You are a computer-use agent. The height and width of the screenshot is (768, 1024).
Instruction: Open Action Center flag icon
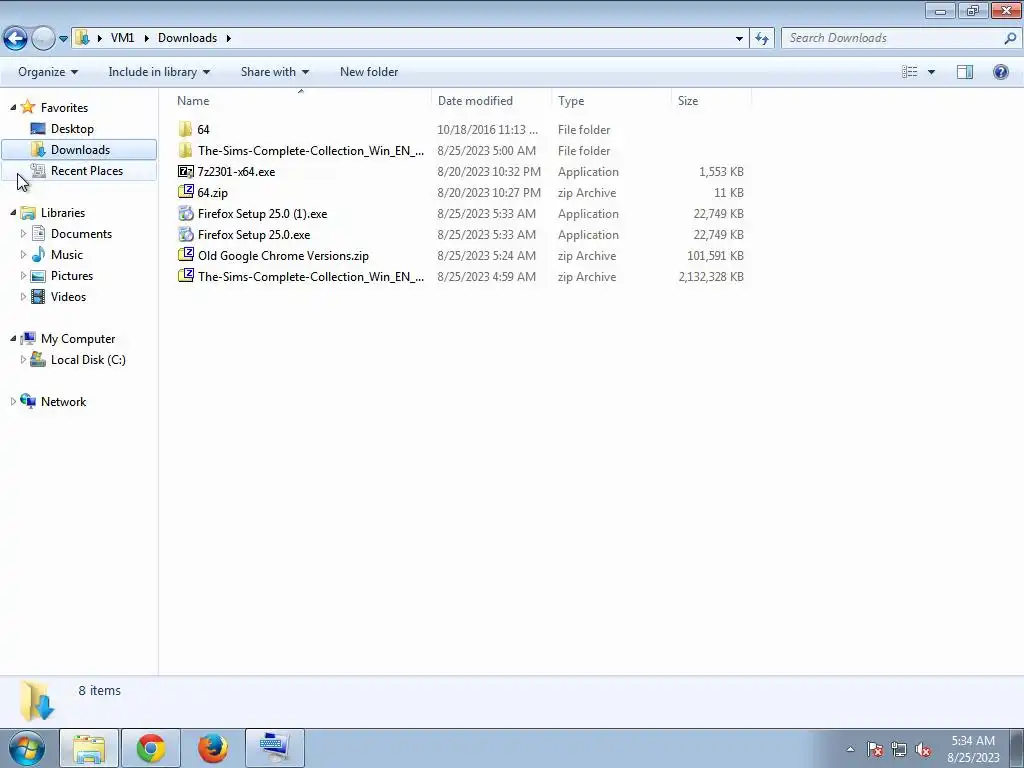pos(874,749)
